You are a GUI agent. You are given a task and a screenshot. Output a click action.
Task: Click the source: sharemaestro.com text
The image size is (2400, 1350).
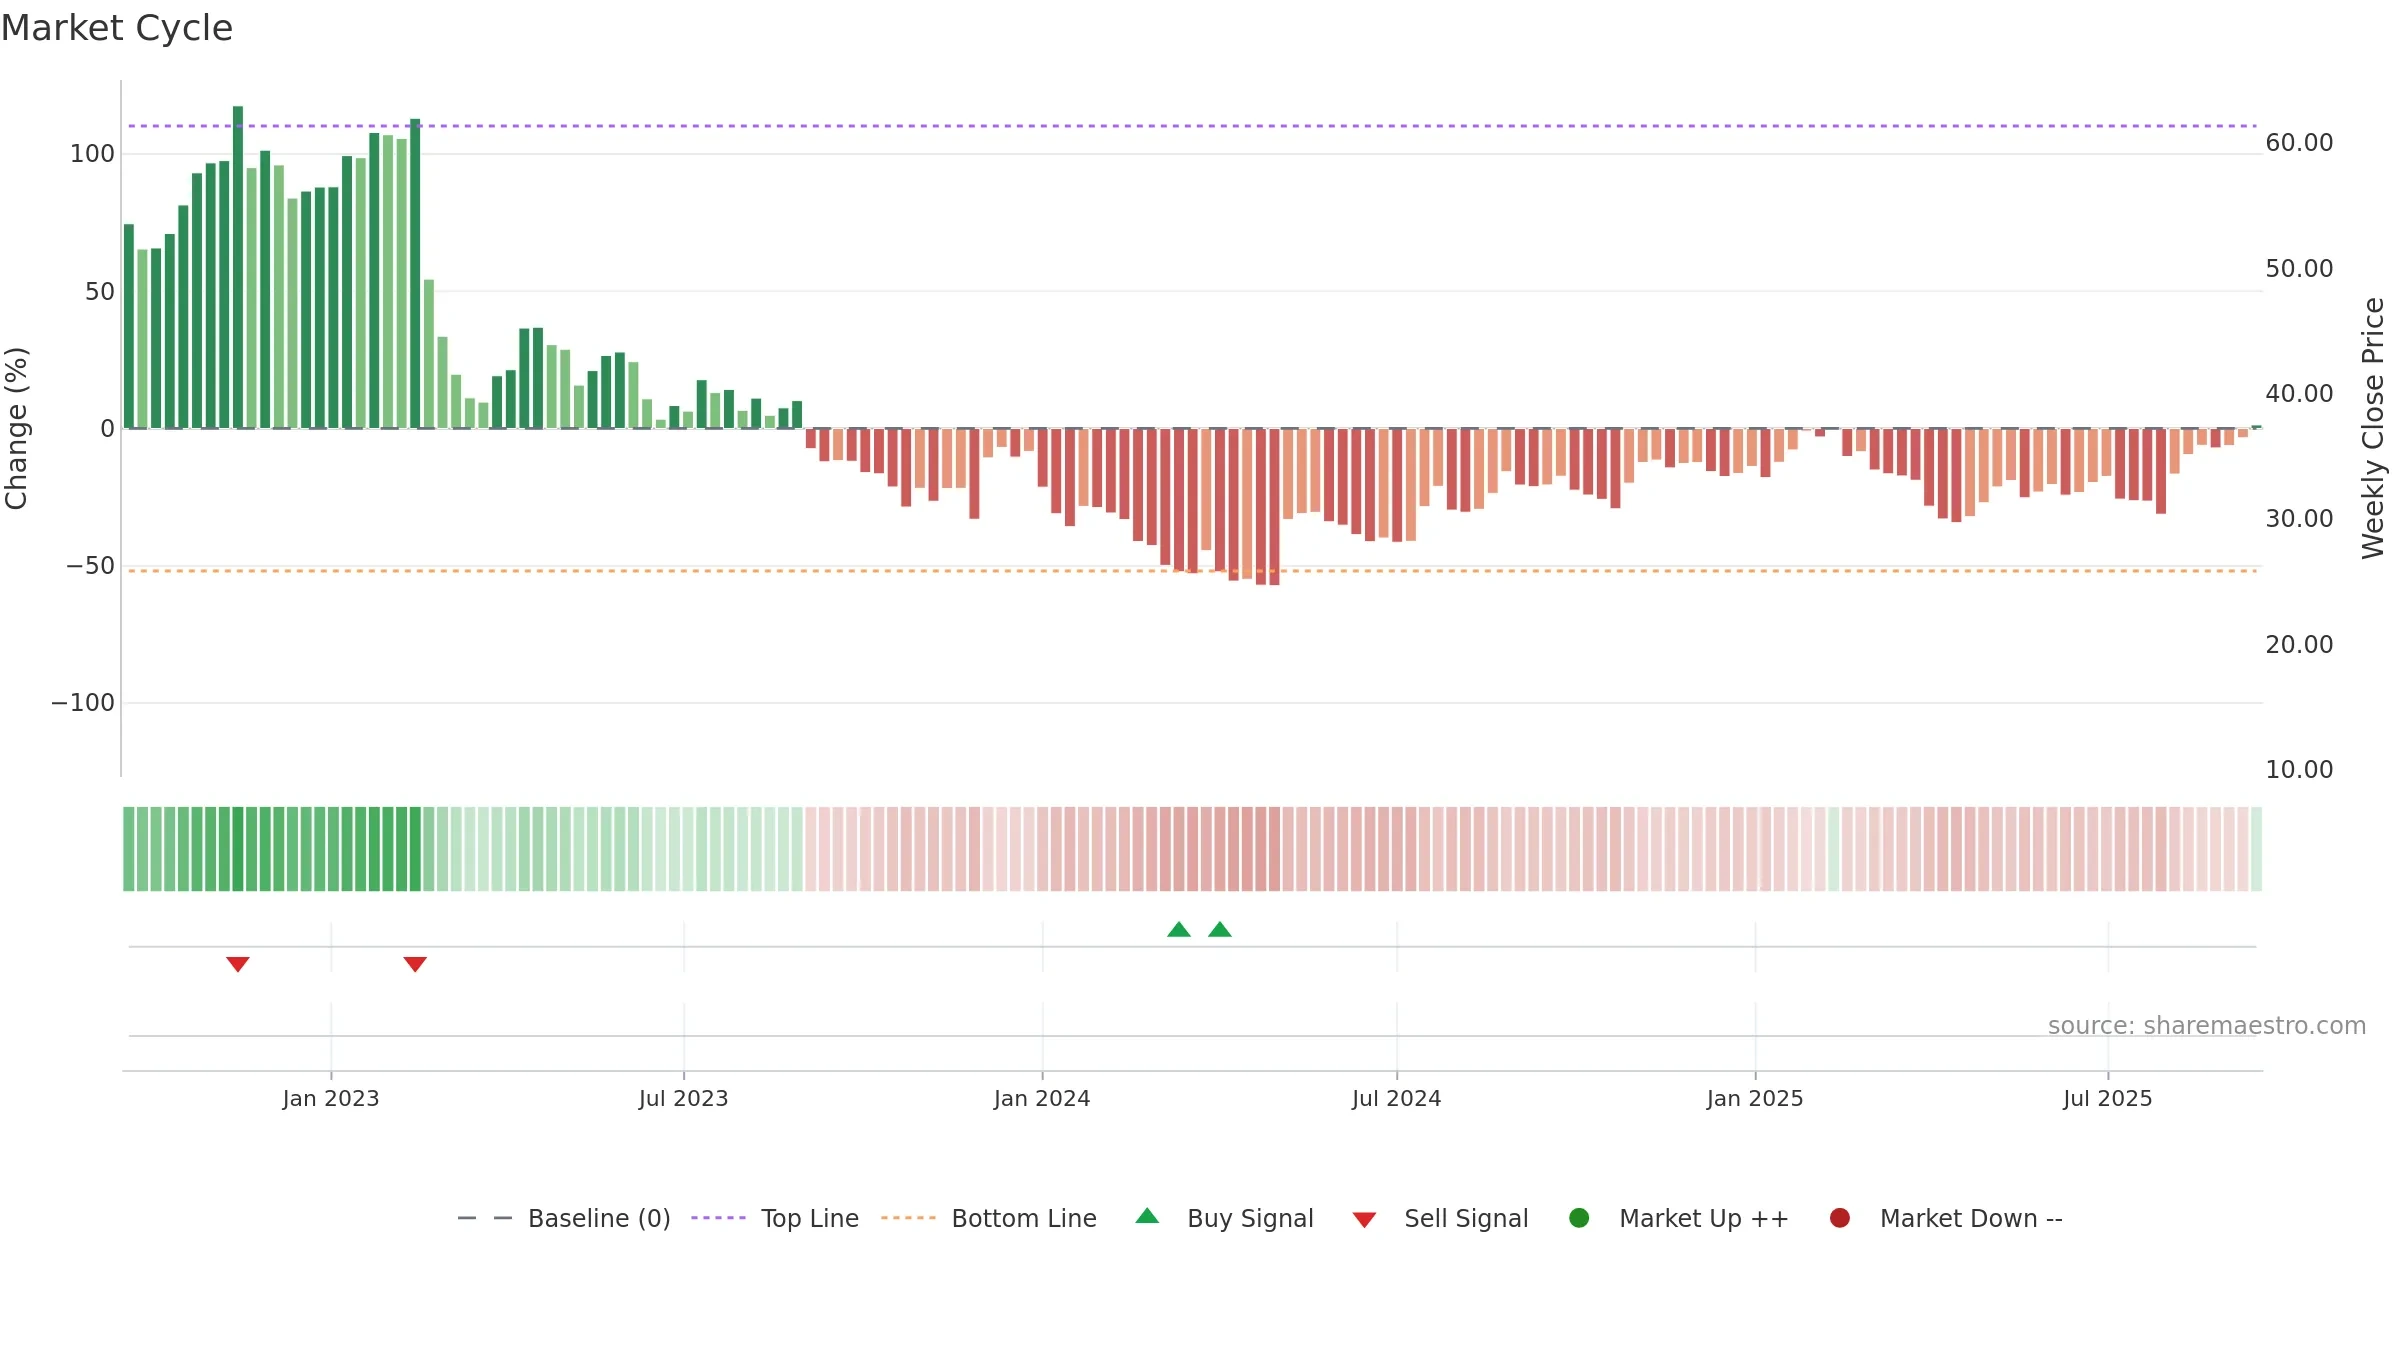(x=2207, y=1025)
